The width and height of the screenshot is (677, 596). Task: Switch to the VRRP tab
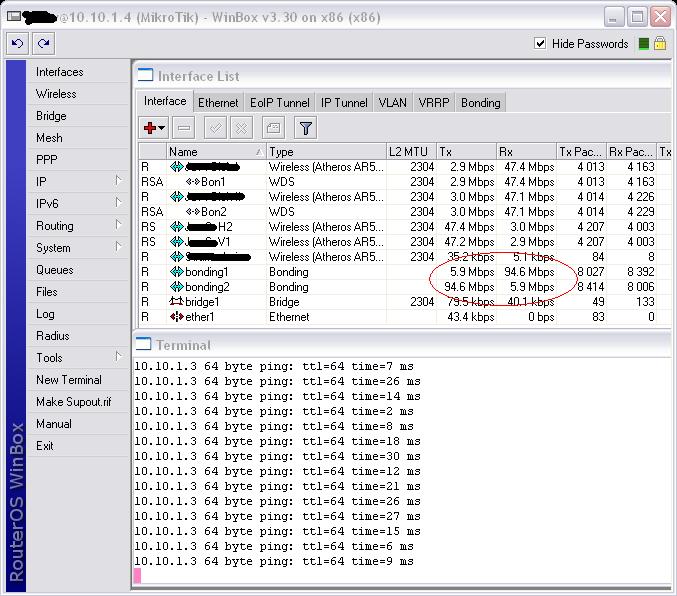434,103
